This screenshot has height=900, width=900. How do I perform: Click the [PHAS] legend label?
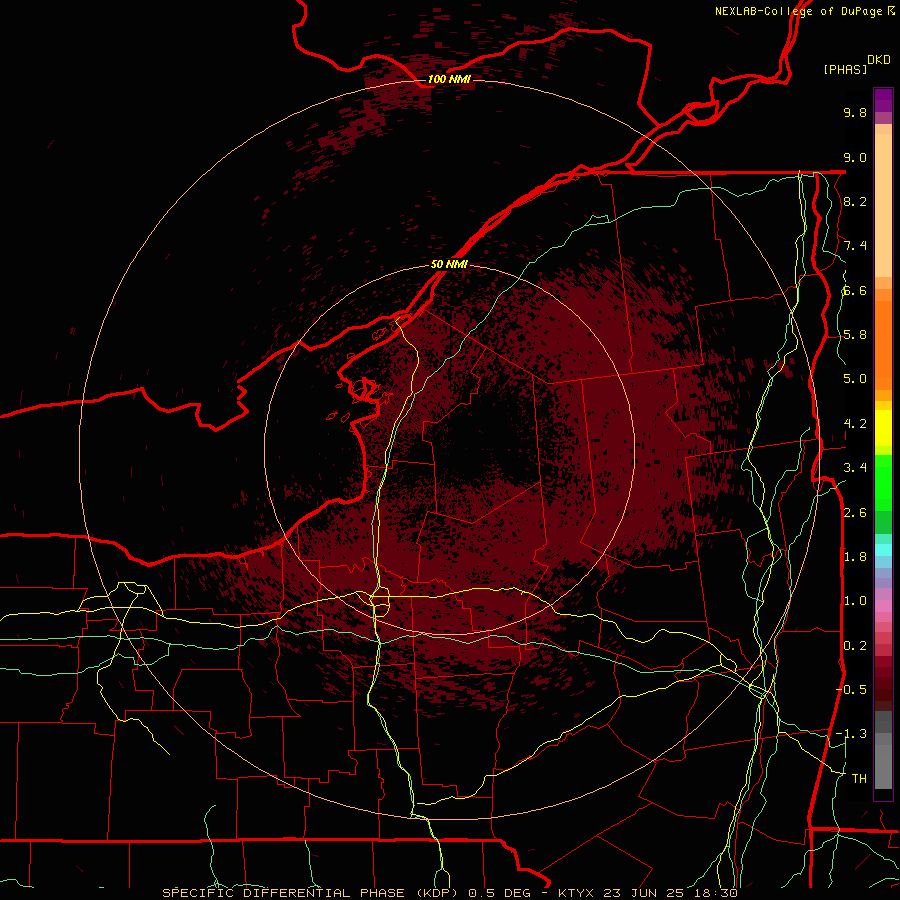pos(845,69)
